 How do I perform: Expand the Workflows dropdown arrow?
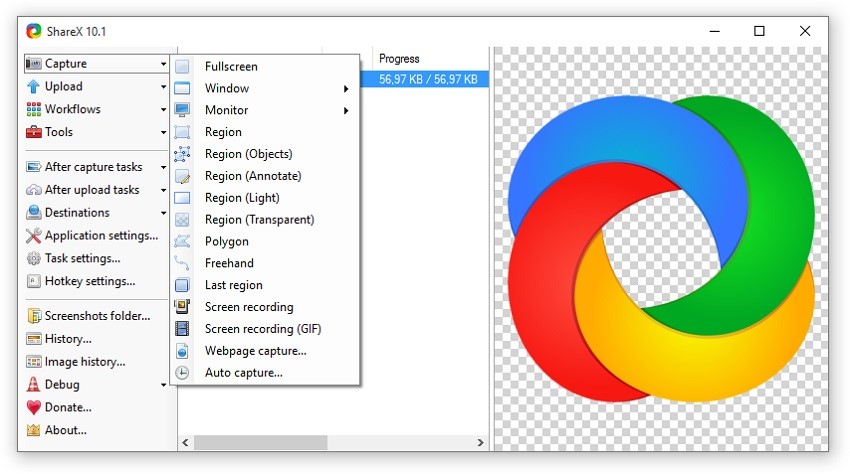tap(163, 110)
